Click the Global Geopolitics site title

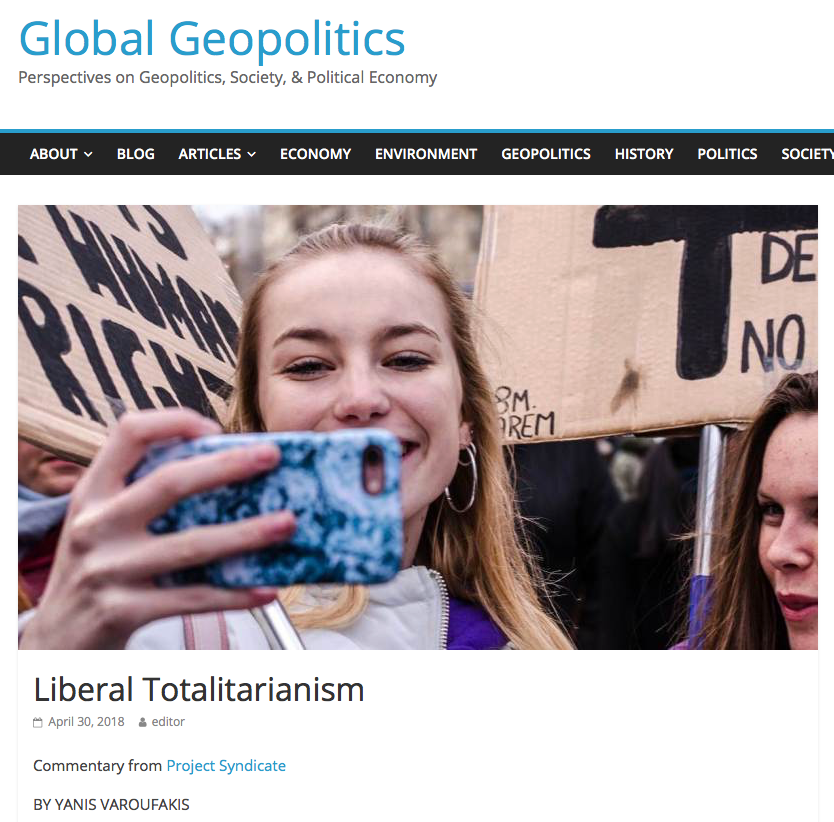[x=212, y=38]
